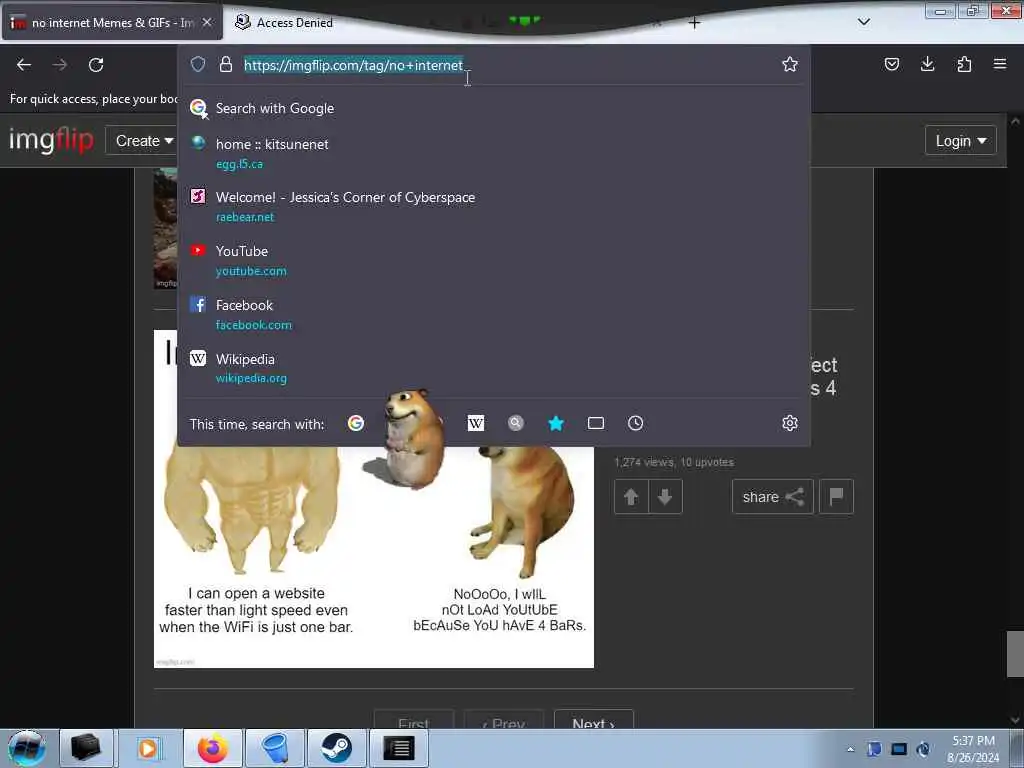Expand the Login dropdown
Screen dimensions: 1024x768
[x=961, y=140]
